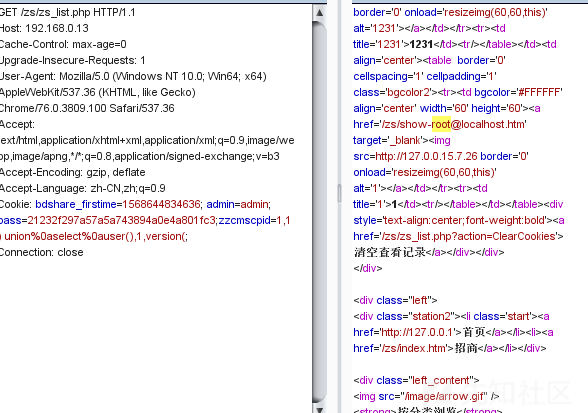Click the target='_blank' response line
The height and width of the screenshot is (413, 588).
(402, 140)
